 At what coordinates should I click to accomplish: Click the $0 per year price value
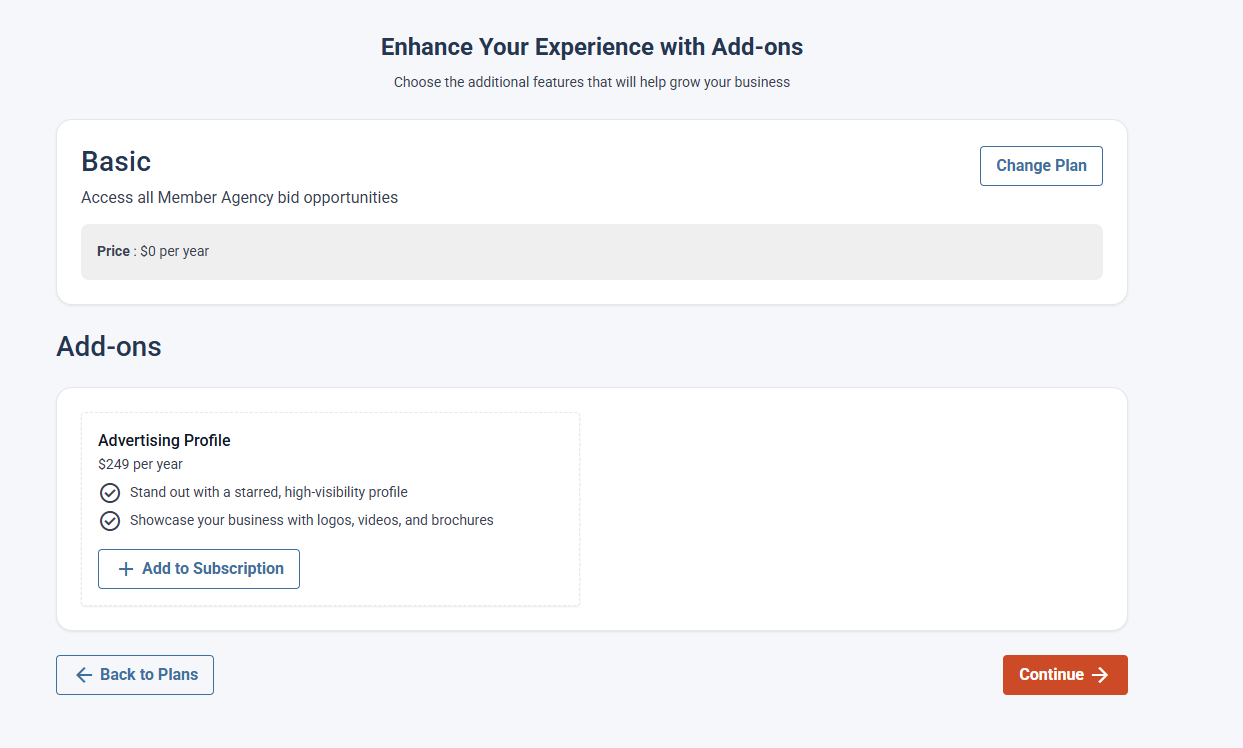click(174, 252)
